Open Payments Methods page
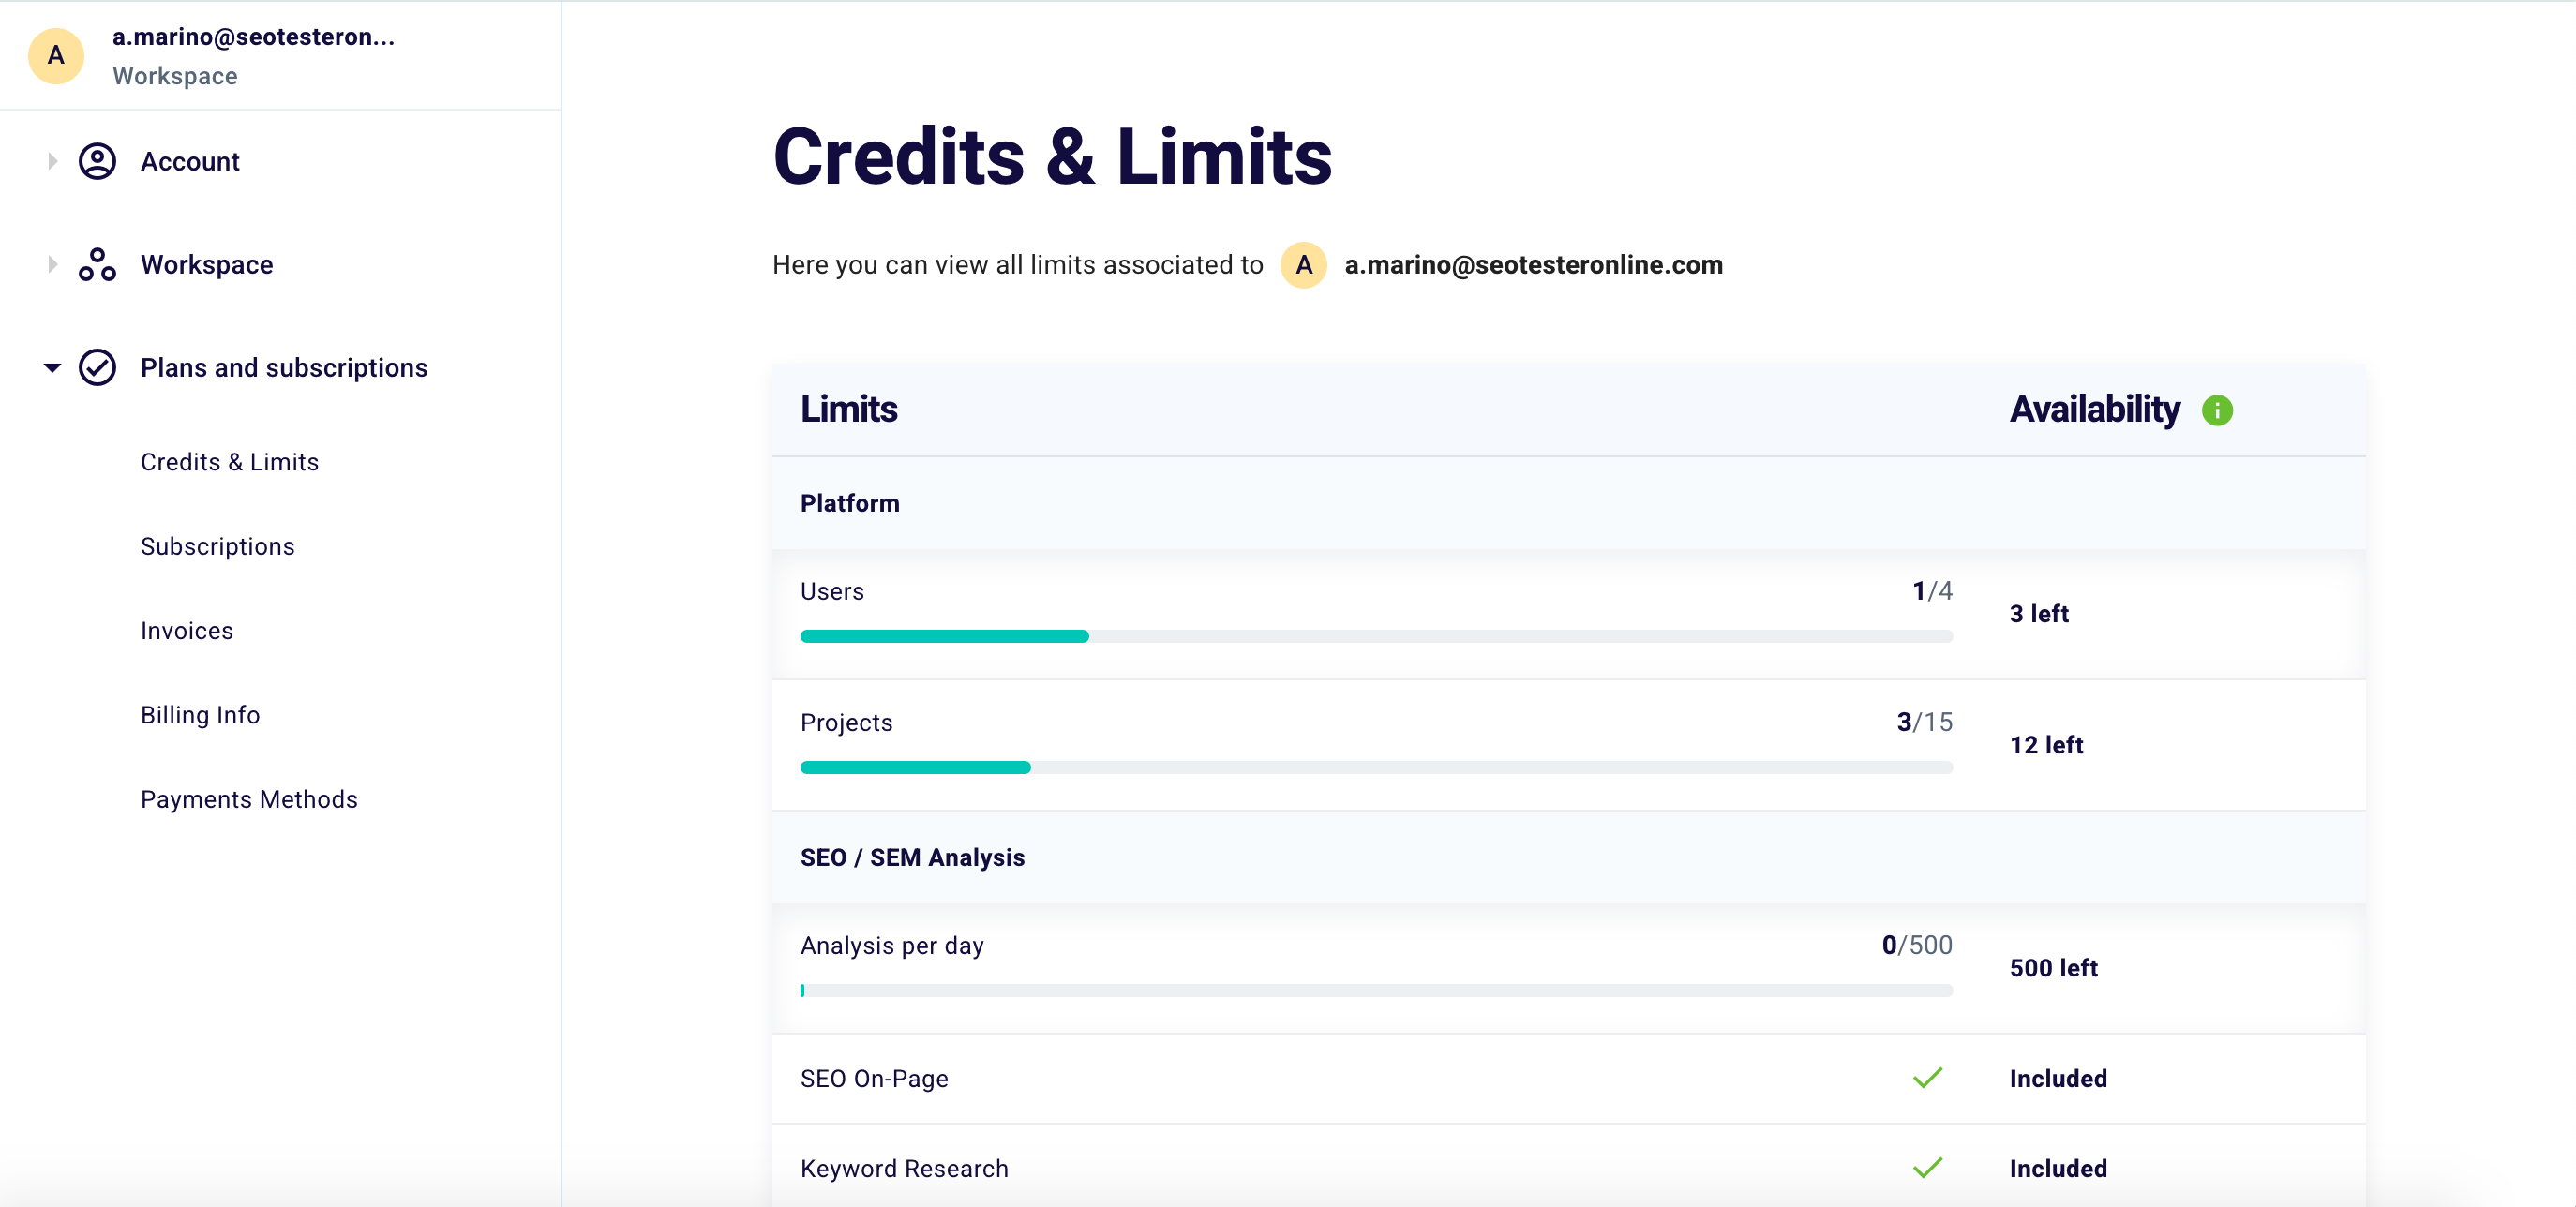This screenshot has width=2576, height=1207. click(x=248, y=799)
